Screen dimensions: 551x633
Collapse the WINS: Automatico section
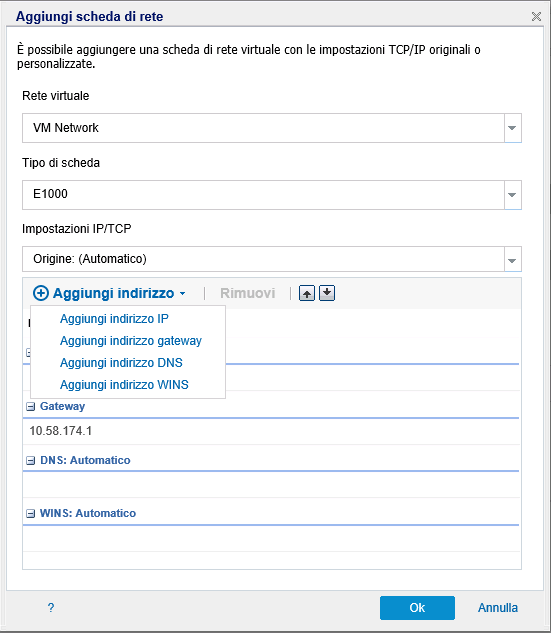click(31, 514)
